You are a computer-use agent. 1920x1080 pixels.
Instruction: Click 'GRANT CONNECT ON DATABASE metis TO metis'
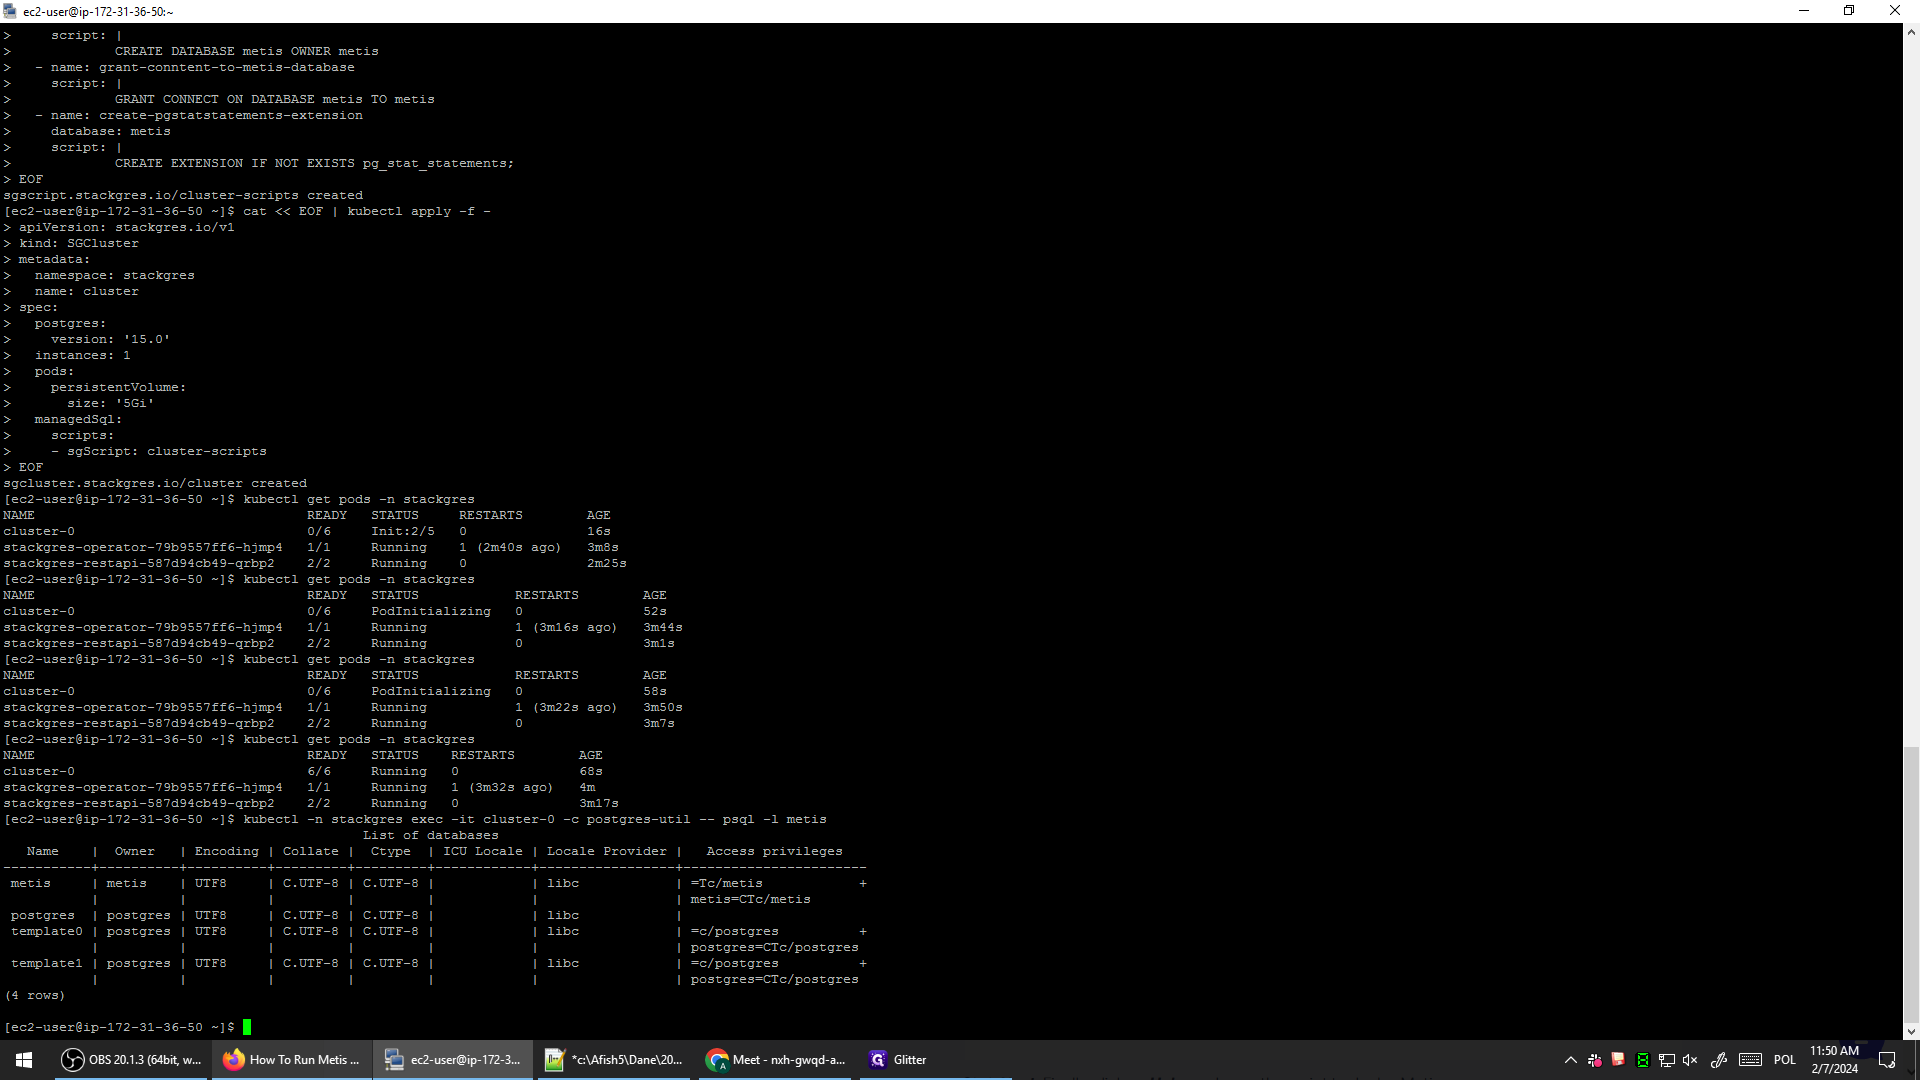275,99
